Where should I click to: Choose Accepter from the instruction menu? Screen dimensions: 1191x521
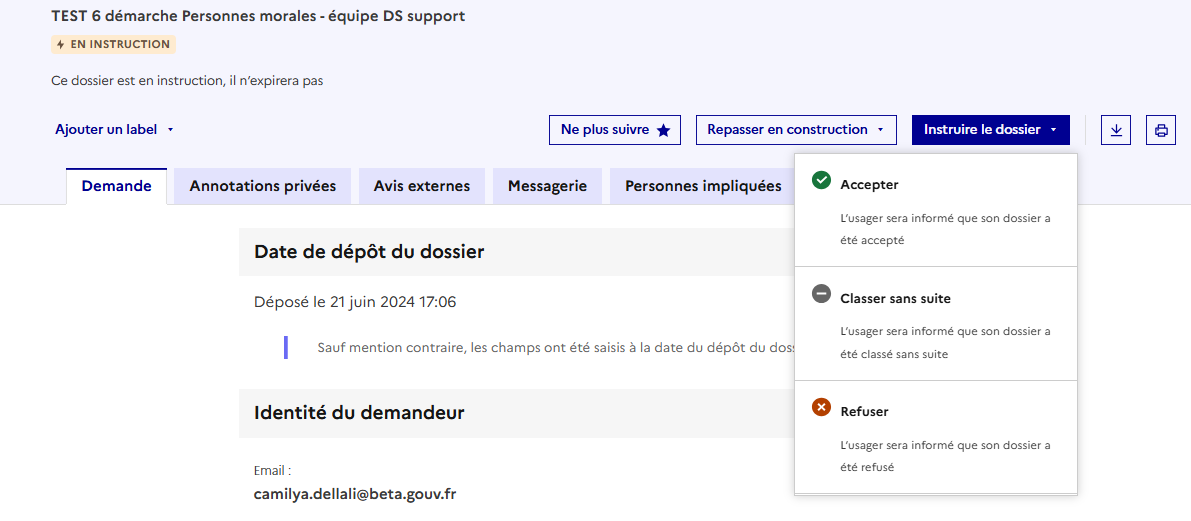(869, 185)
